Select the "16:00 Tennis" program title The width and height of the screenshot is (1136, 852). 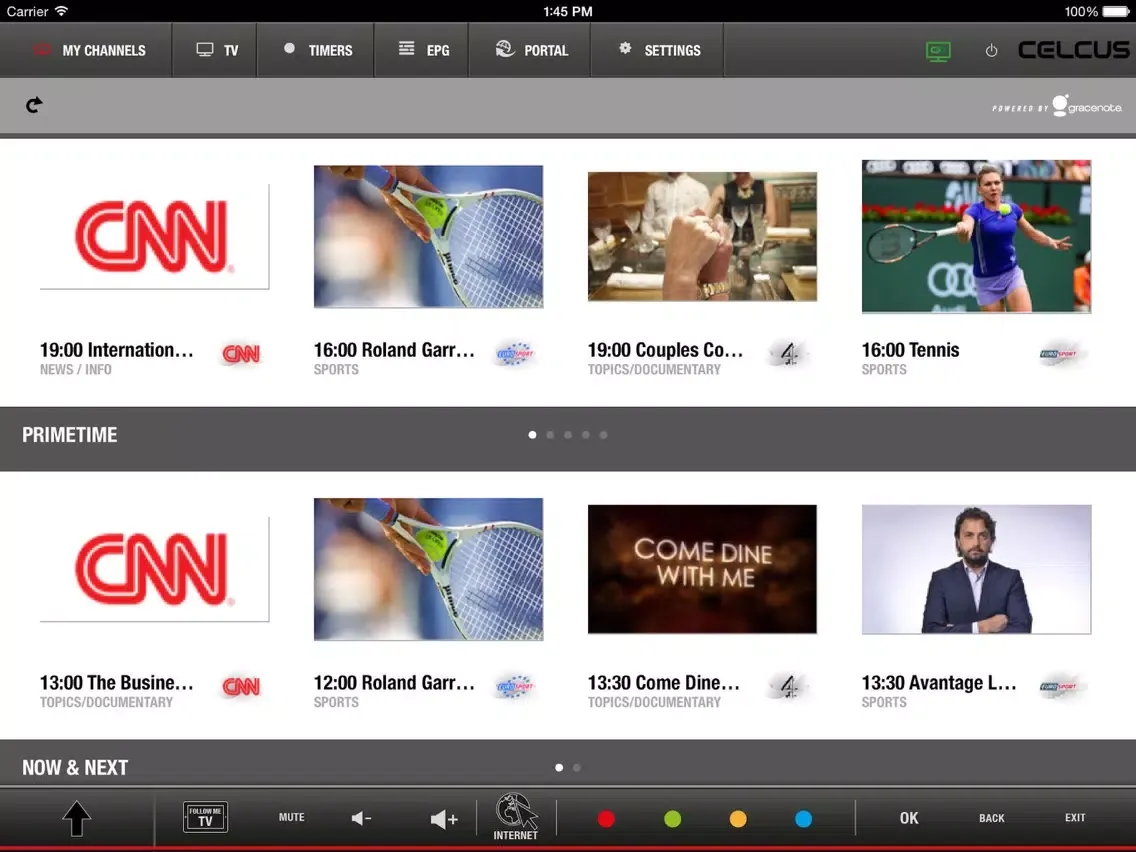910,350
